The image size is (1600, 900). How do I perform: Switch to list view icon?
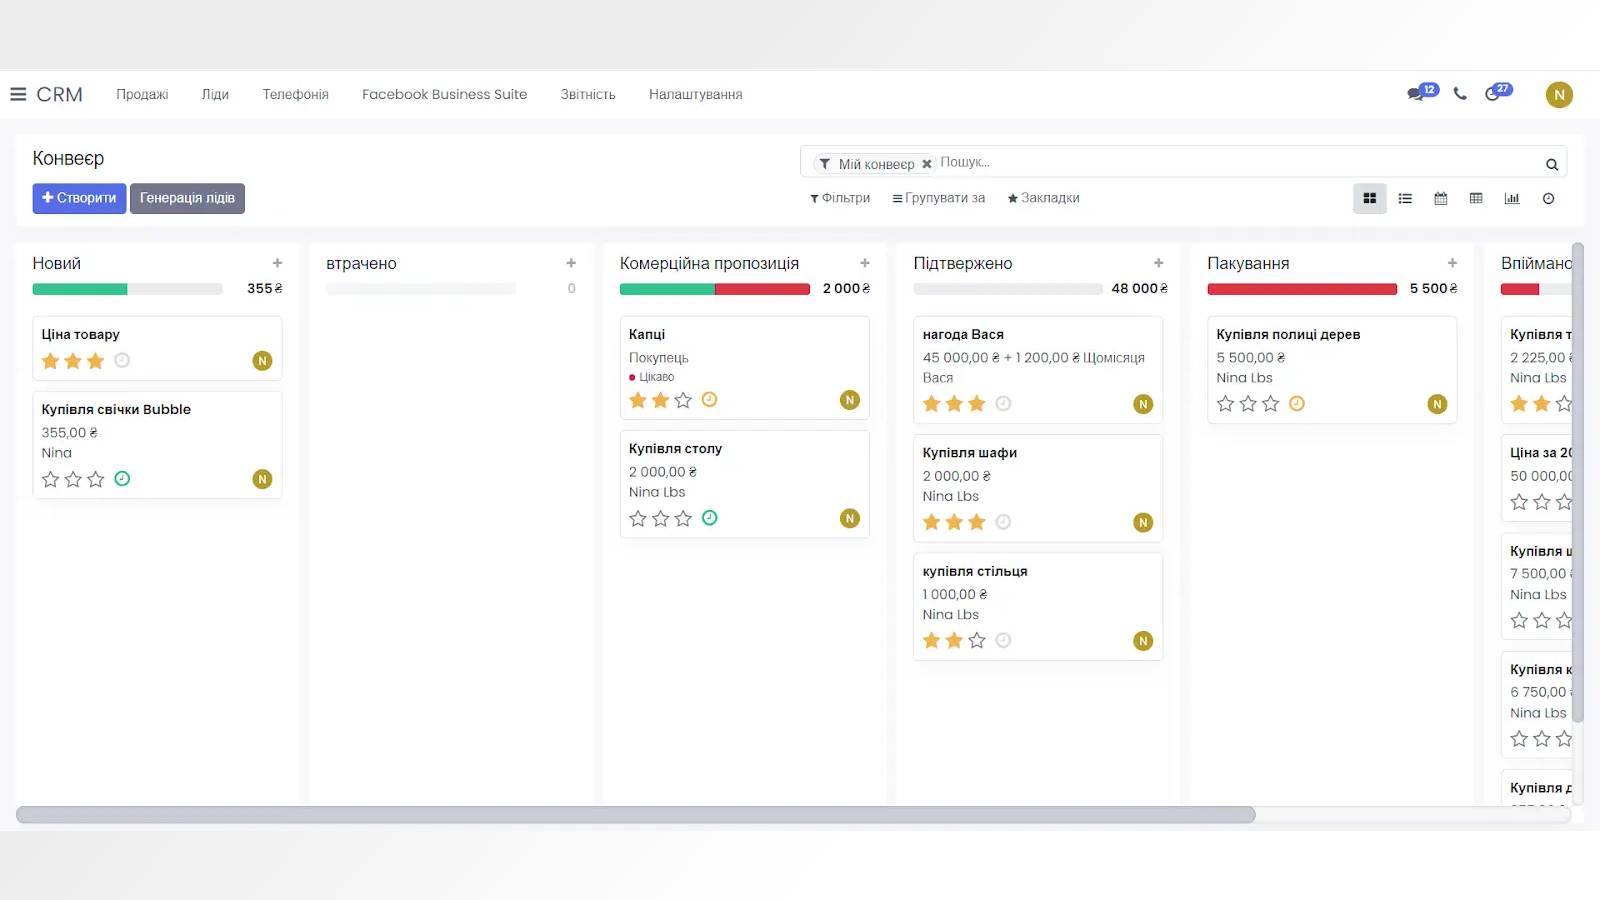coord(1405,199)
